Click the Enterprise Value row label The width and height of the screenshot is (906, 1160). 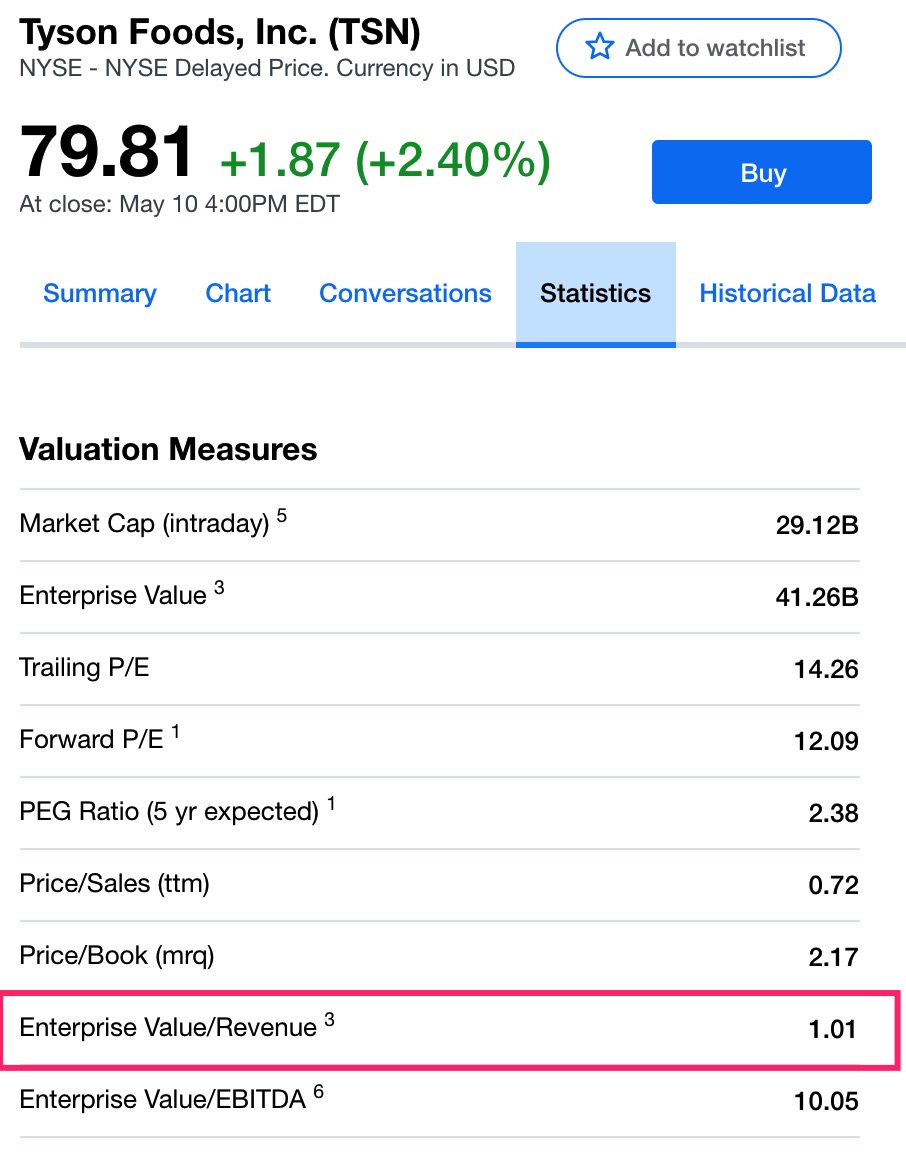point(112,596)
